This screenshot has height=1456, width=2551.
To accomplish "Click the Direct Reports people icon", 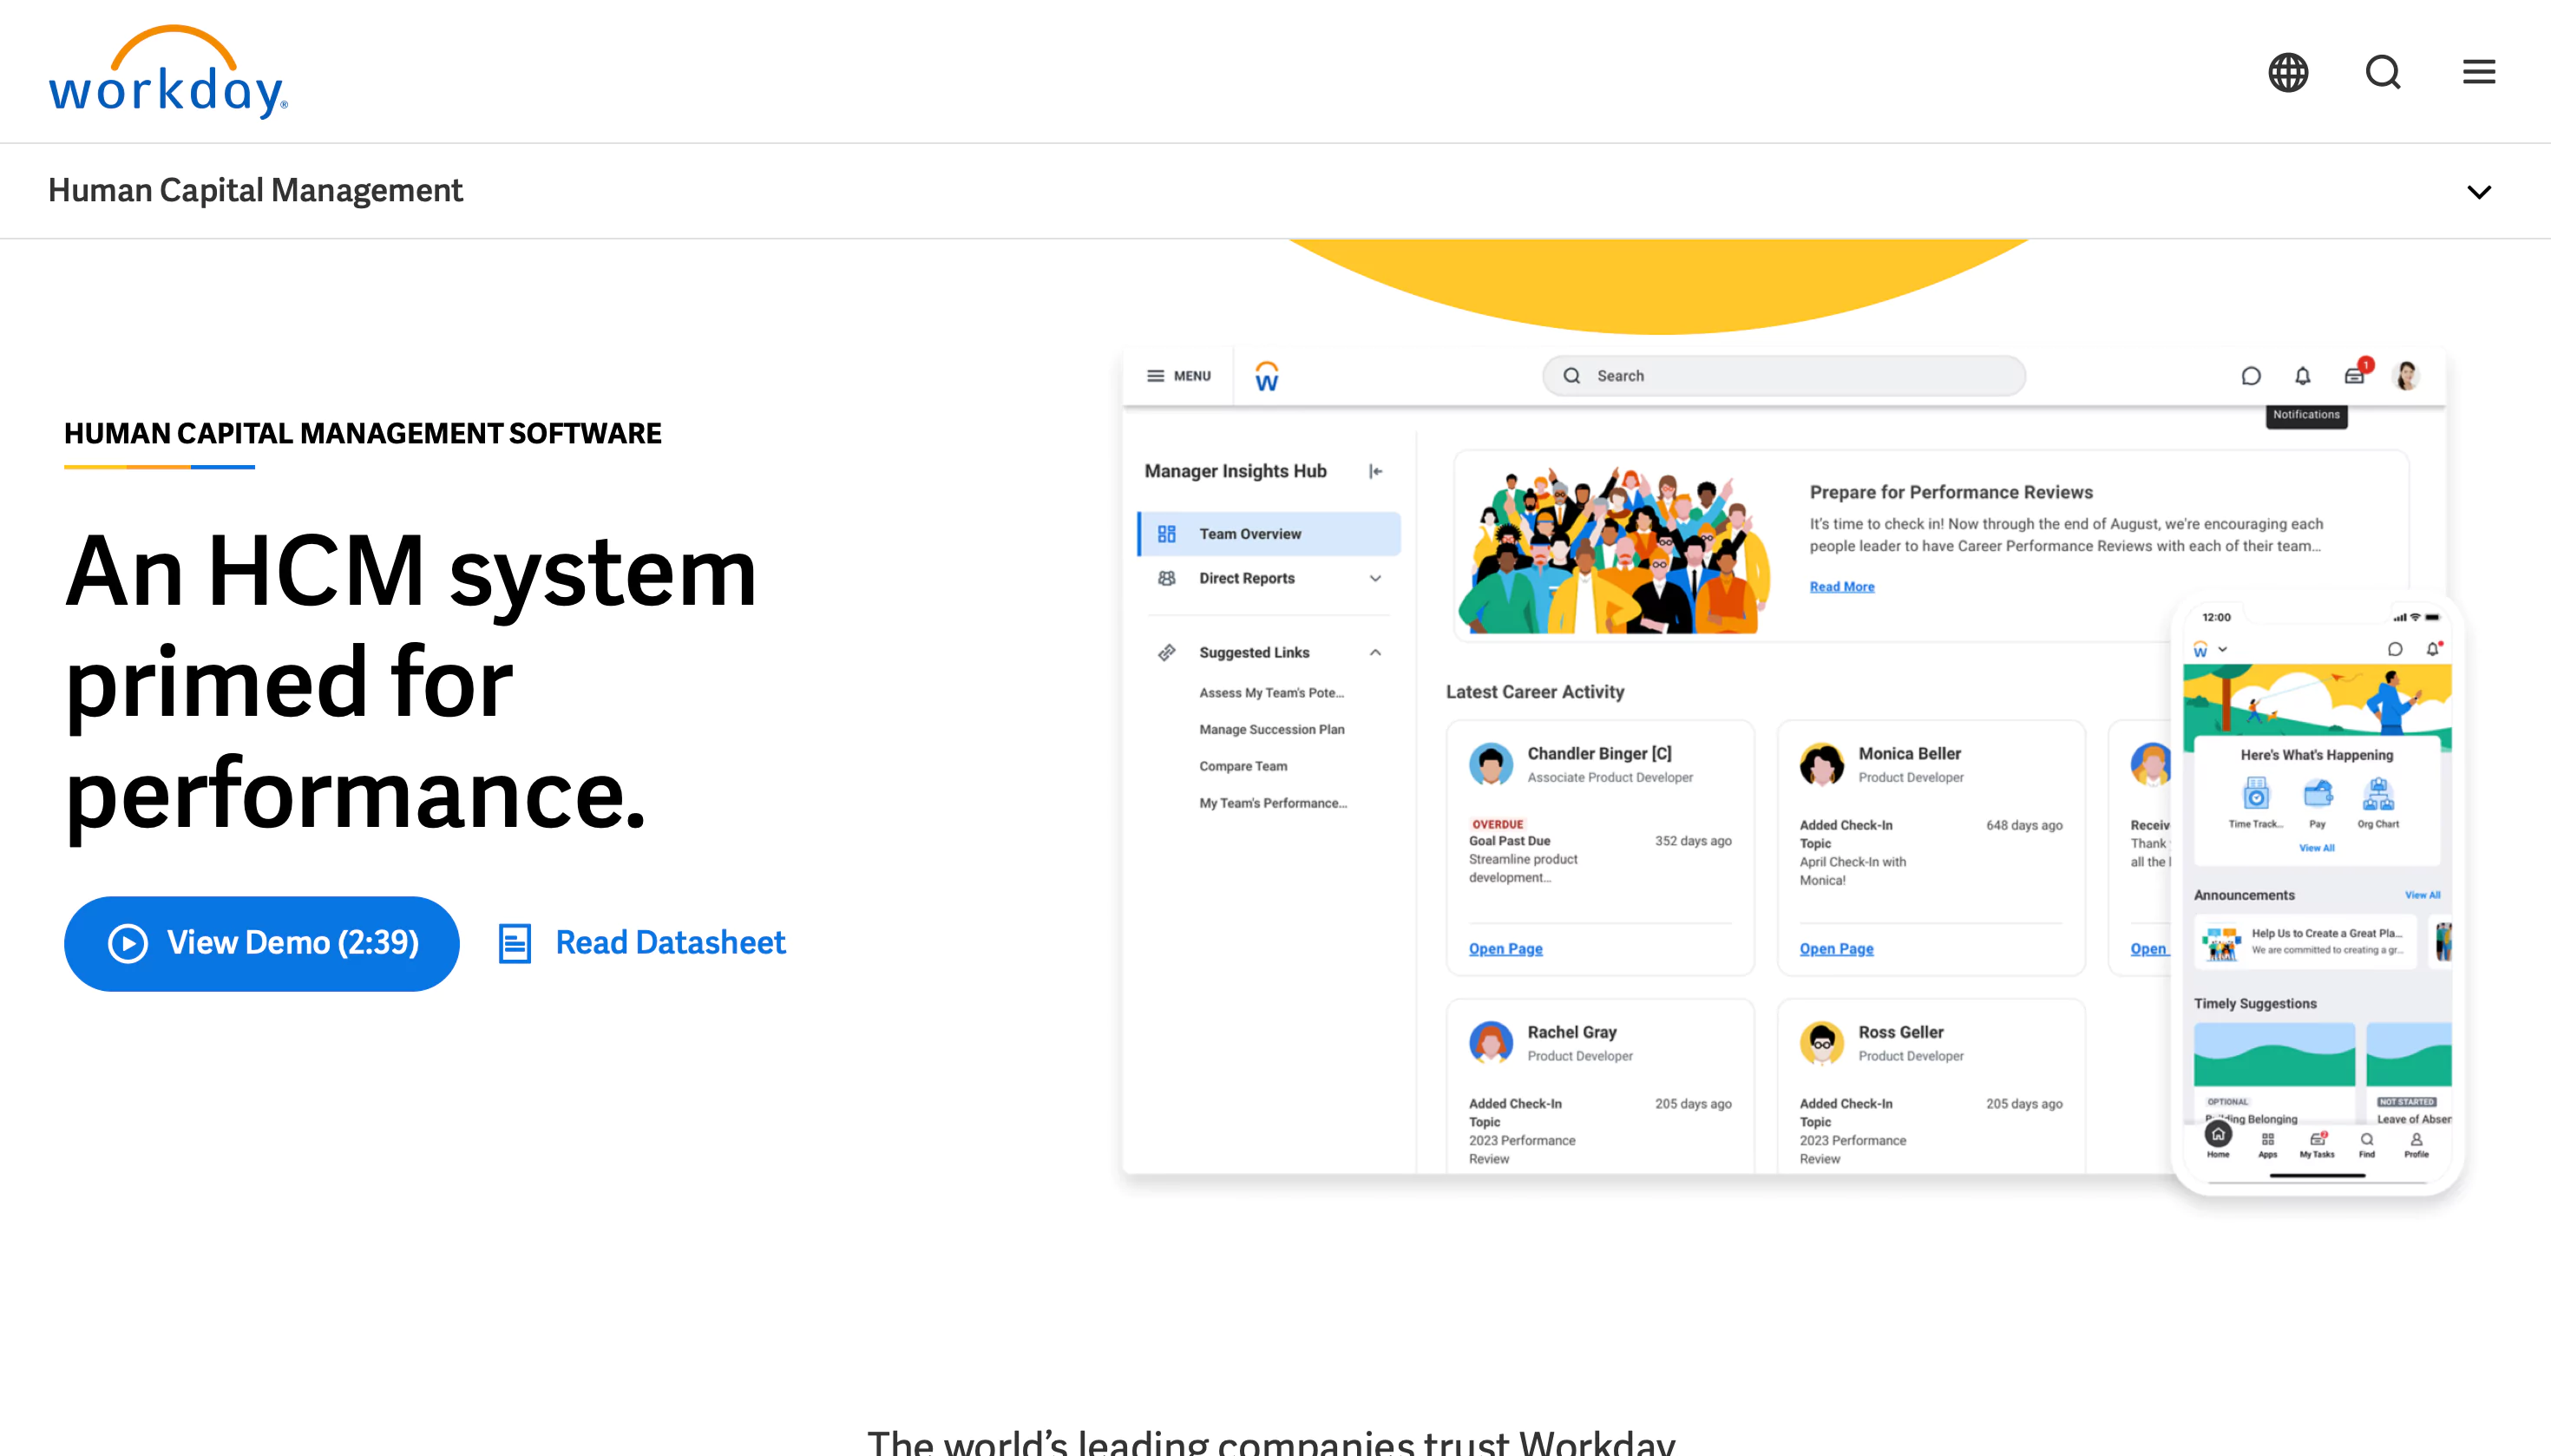I will pyautogui.click(x=1166, y=578).
